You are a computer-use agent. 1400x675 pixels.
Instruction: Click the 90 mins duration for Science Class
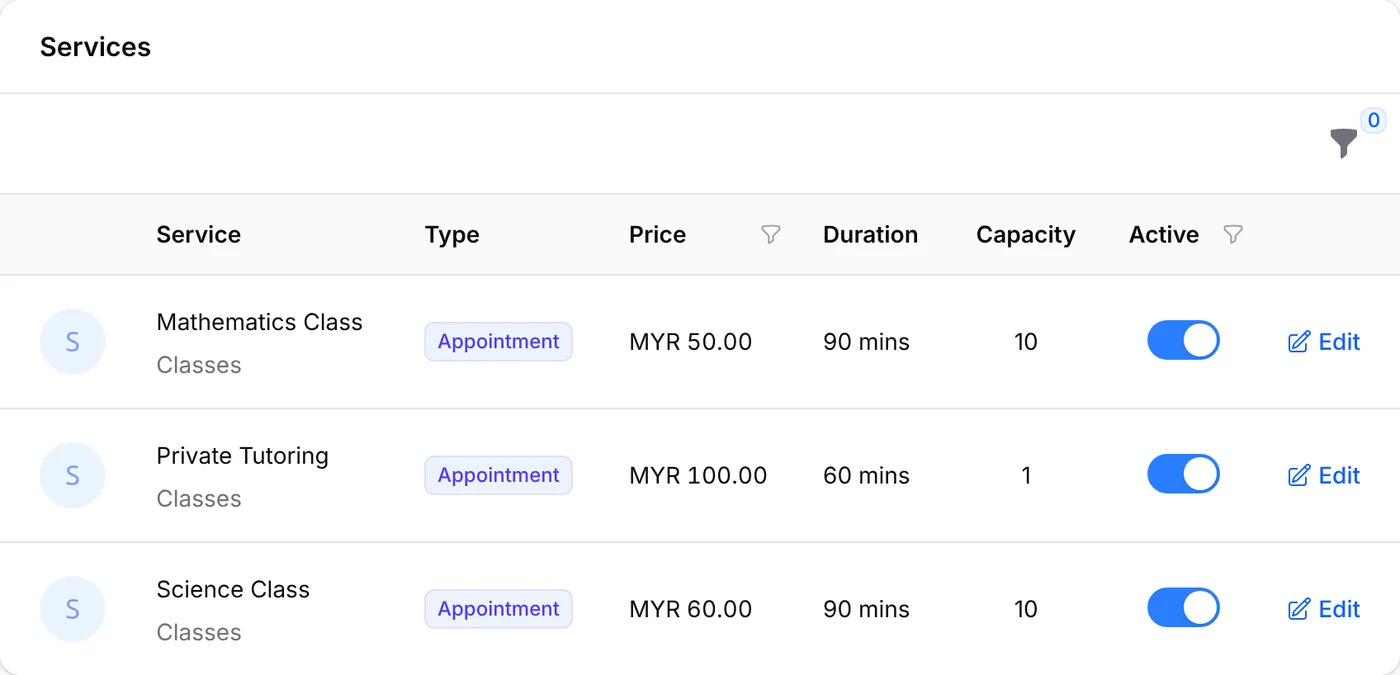point(866,609)
